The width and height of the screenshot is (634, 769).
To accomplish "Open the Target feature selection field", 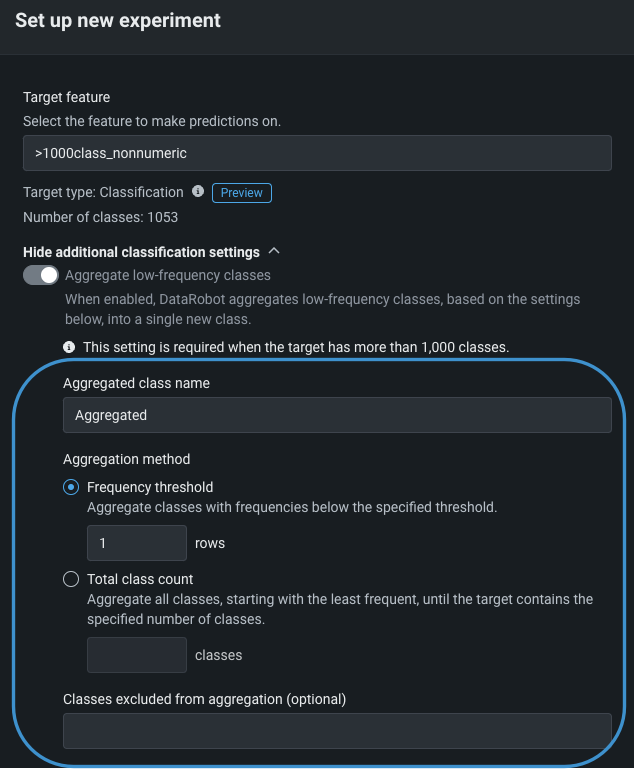I will 317,154.
